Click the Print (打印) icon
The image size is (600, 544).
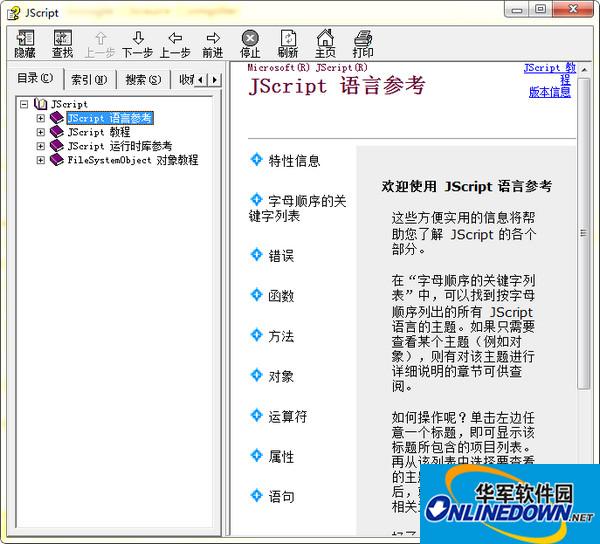click(x=363, y=38)
